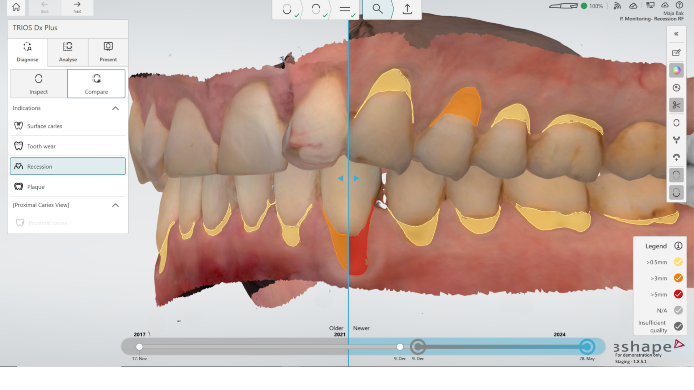Screen dimensions: 694x390
Task: Toggle the color wheel texture display
Action: 676,70
